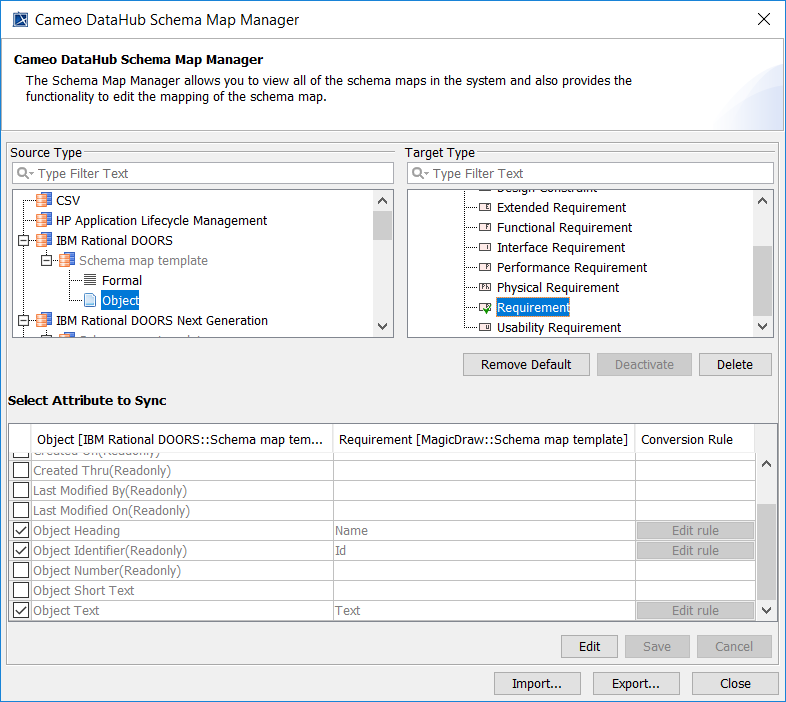The image size is (786, 702).
Task: Collapse the Schema map template node
Action: 46,260
